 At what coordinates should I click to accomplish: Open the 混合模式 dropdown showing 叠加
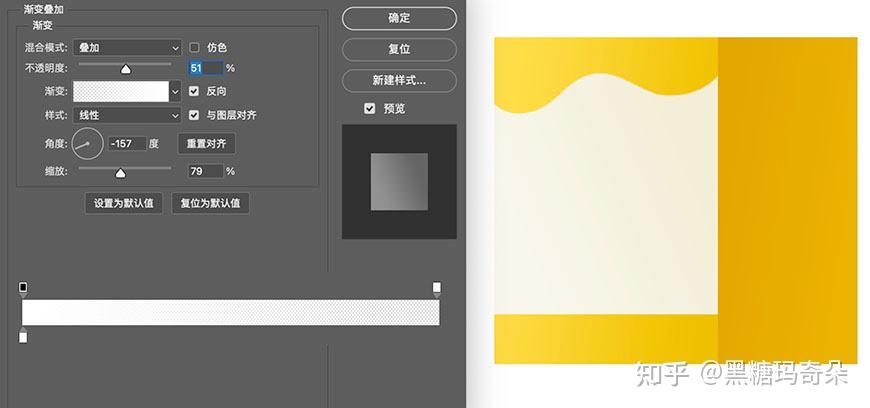click(x=127, y=48)
